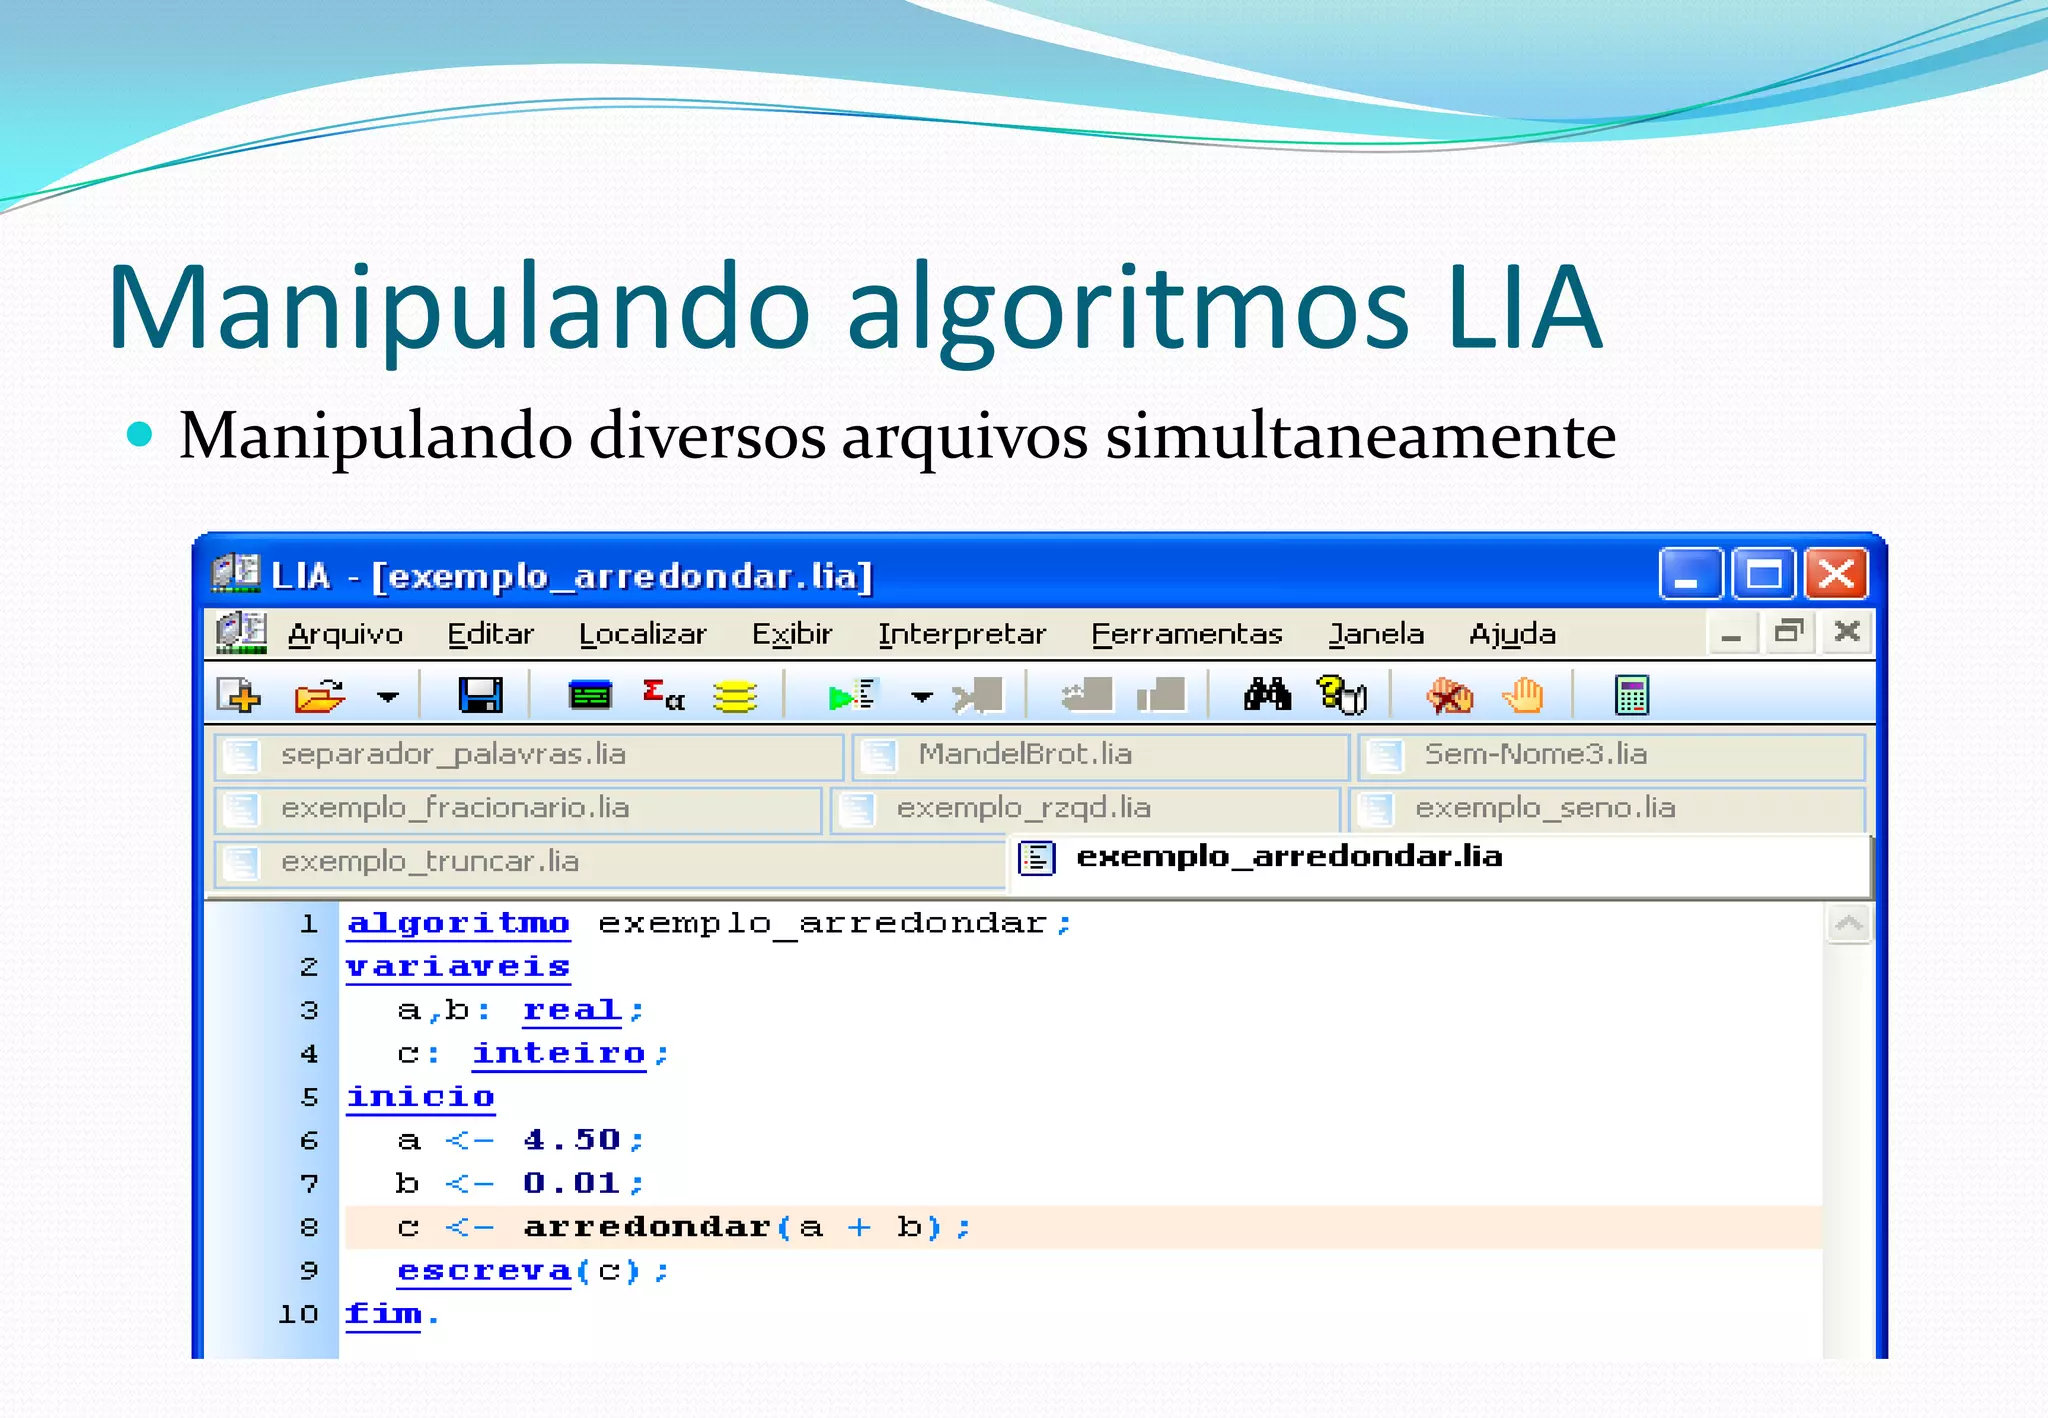Click the crossed-out hand icon
The image size is (2048, 1418).
coord(1449,695)
